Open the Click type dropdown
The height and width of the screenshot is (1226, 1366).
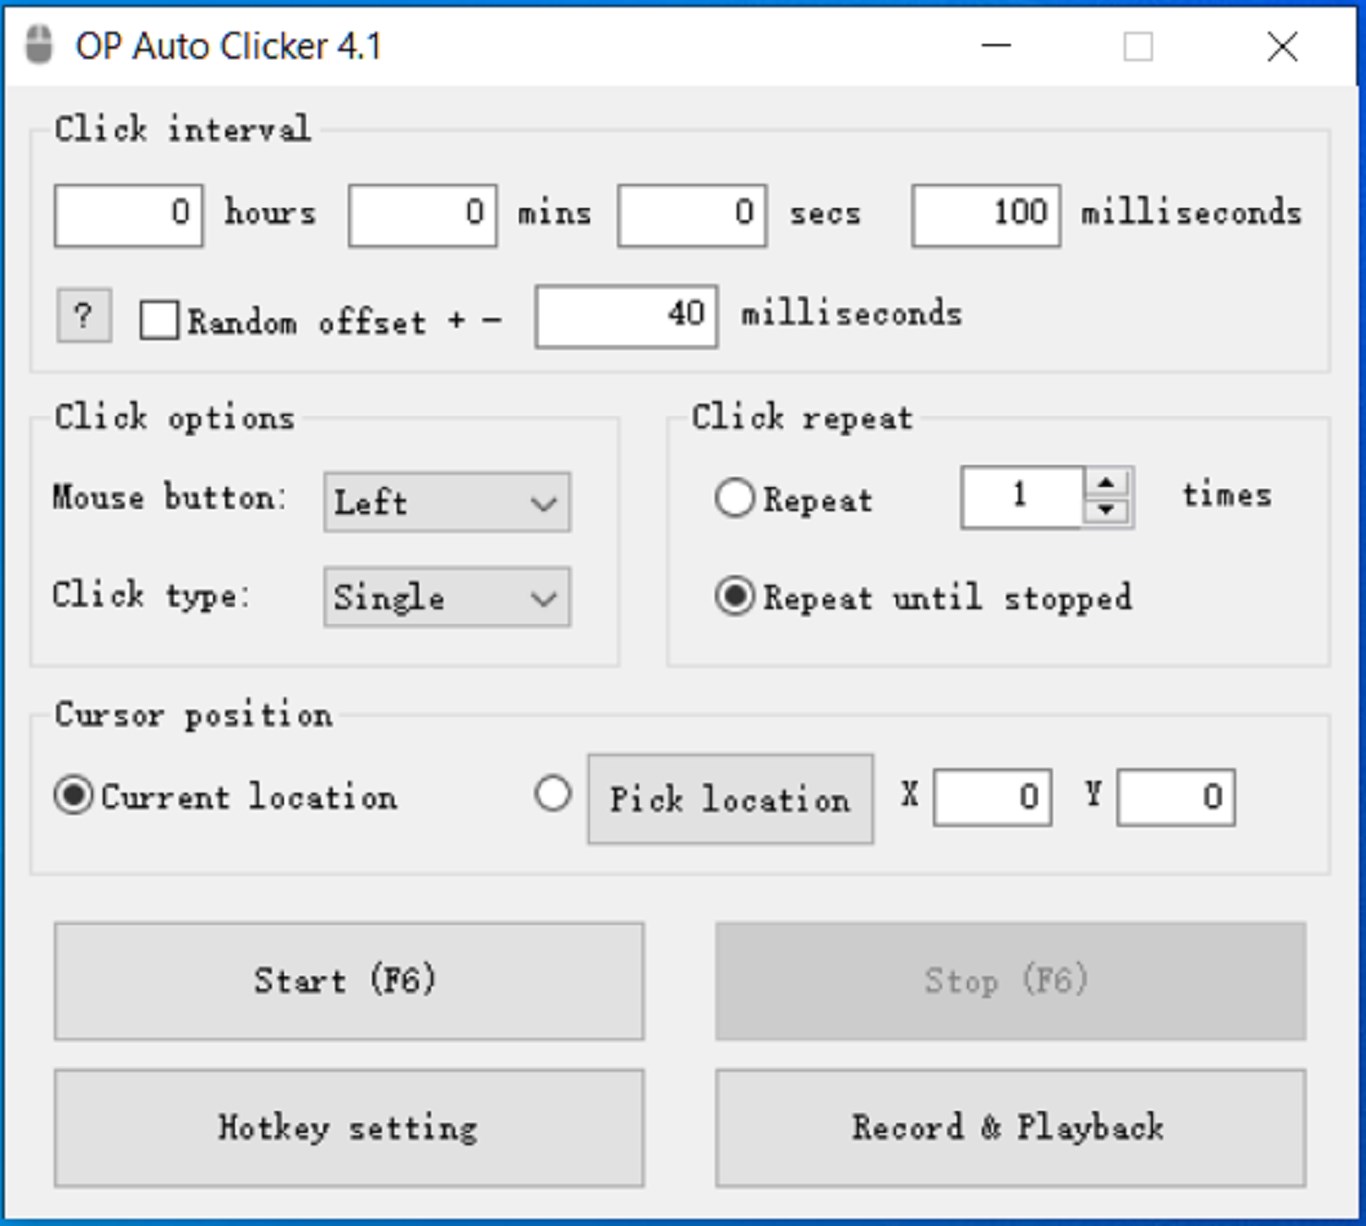(446, 597)
